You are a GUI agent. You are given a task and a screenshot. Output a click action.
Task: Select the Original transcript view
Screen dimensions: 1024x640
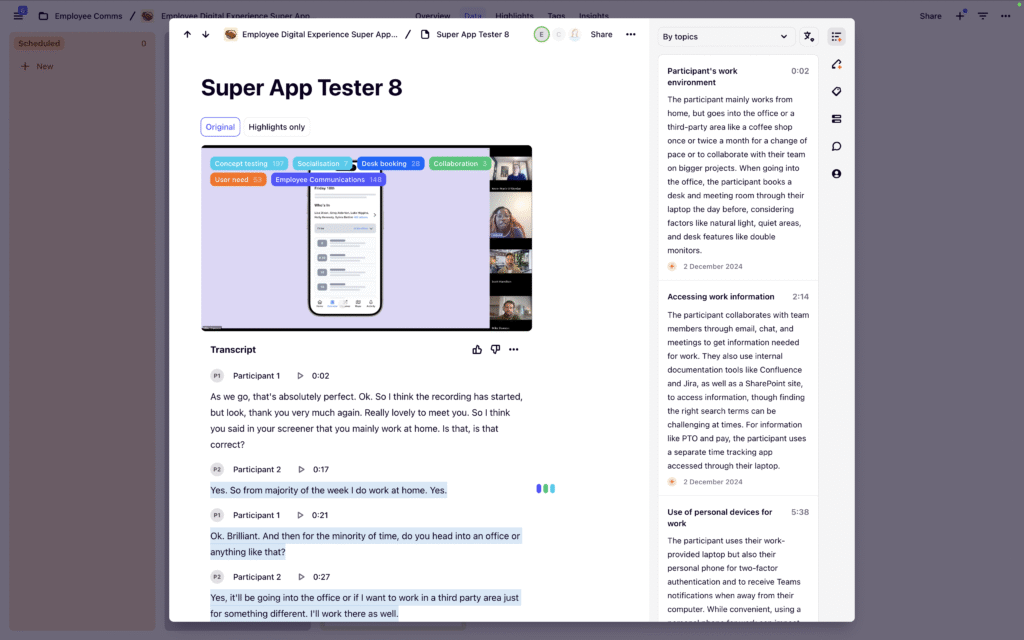tap(220, 127)
